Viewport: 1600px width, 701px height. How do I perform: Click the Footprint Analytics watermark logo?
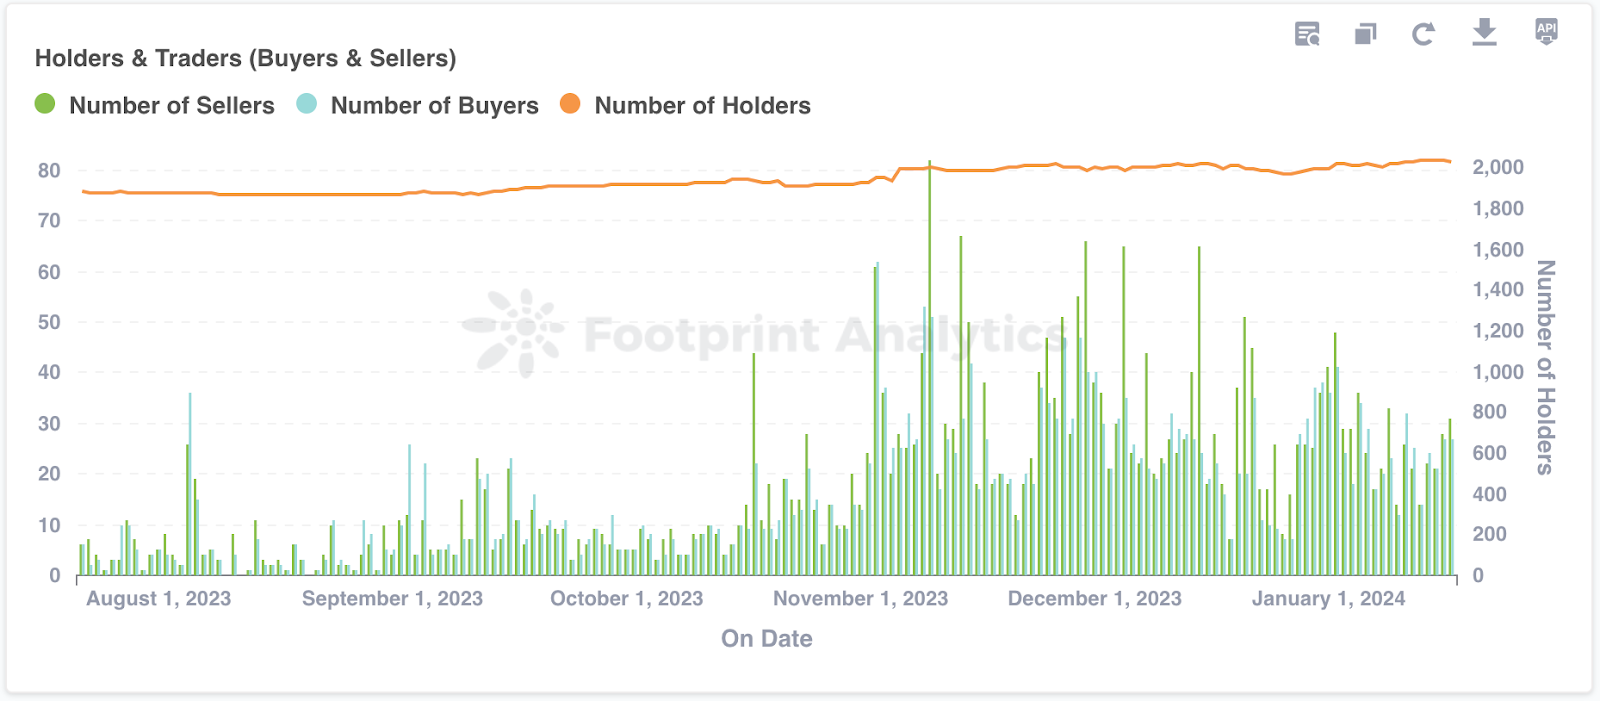513,332
